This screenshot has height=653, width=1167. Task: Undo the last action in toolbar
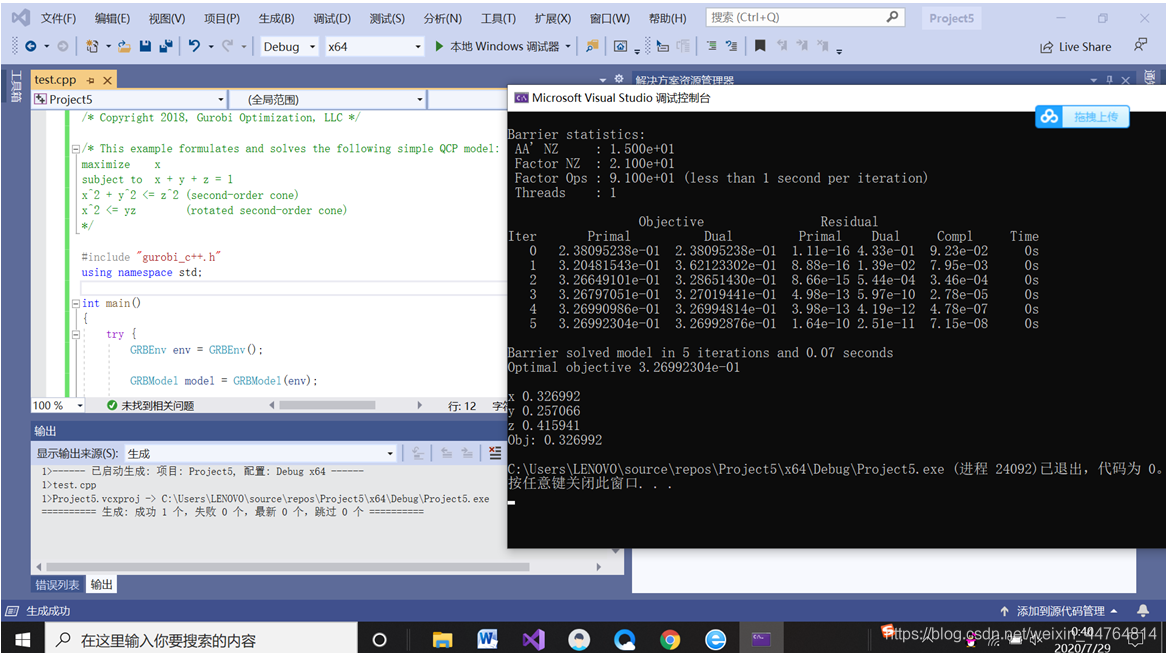pyautogui.click(x=194, y=46)
